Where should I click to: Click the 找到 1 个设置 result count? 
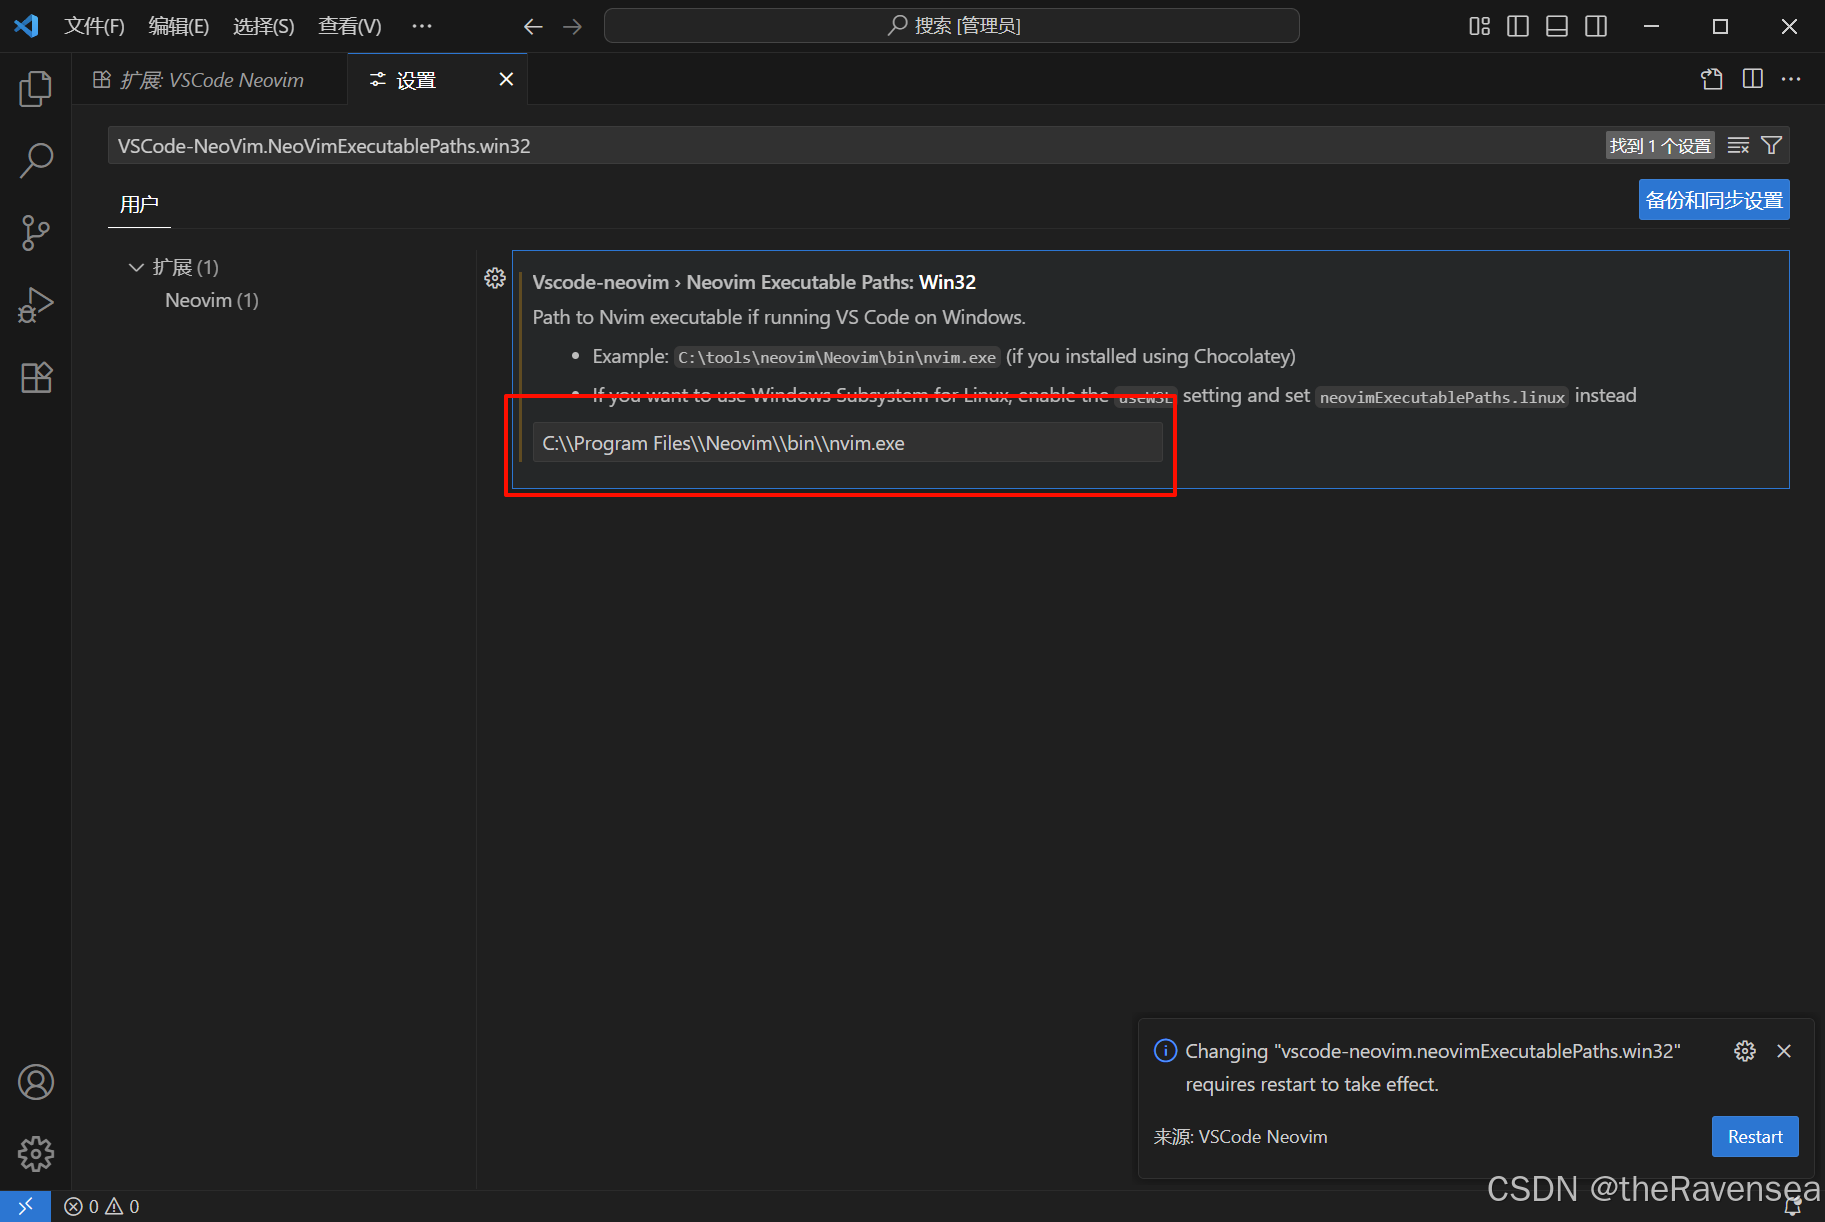click(x=1660, y=146)
